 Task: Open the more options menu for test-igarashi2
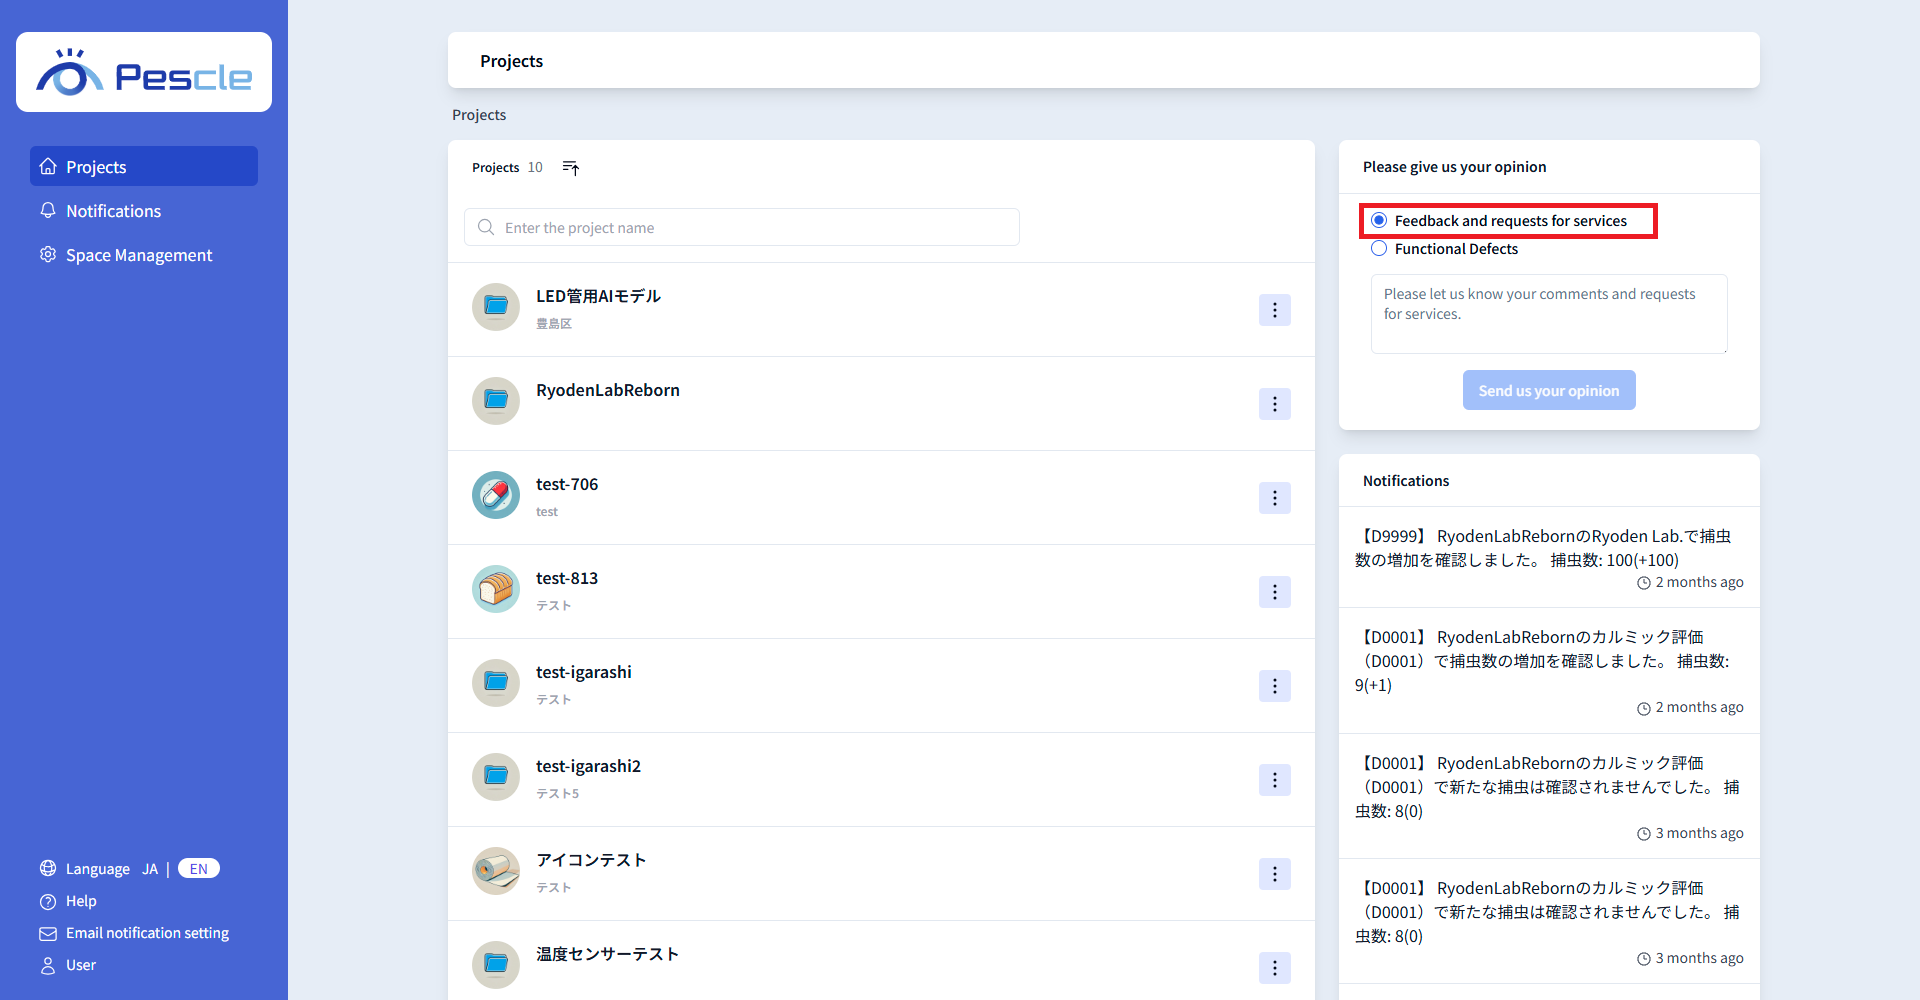point(1274,780)
